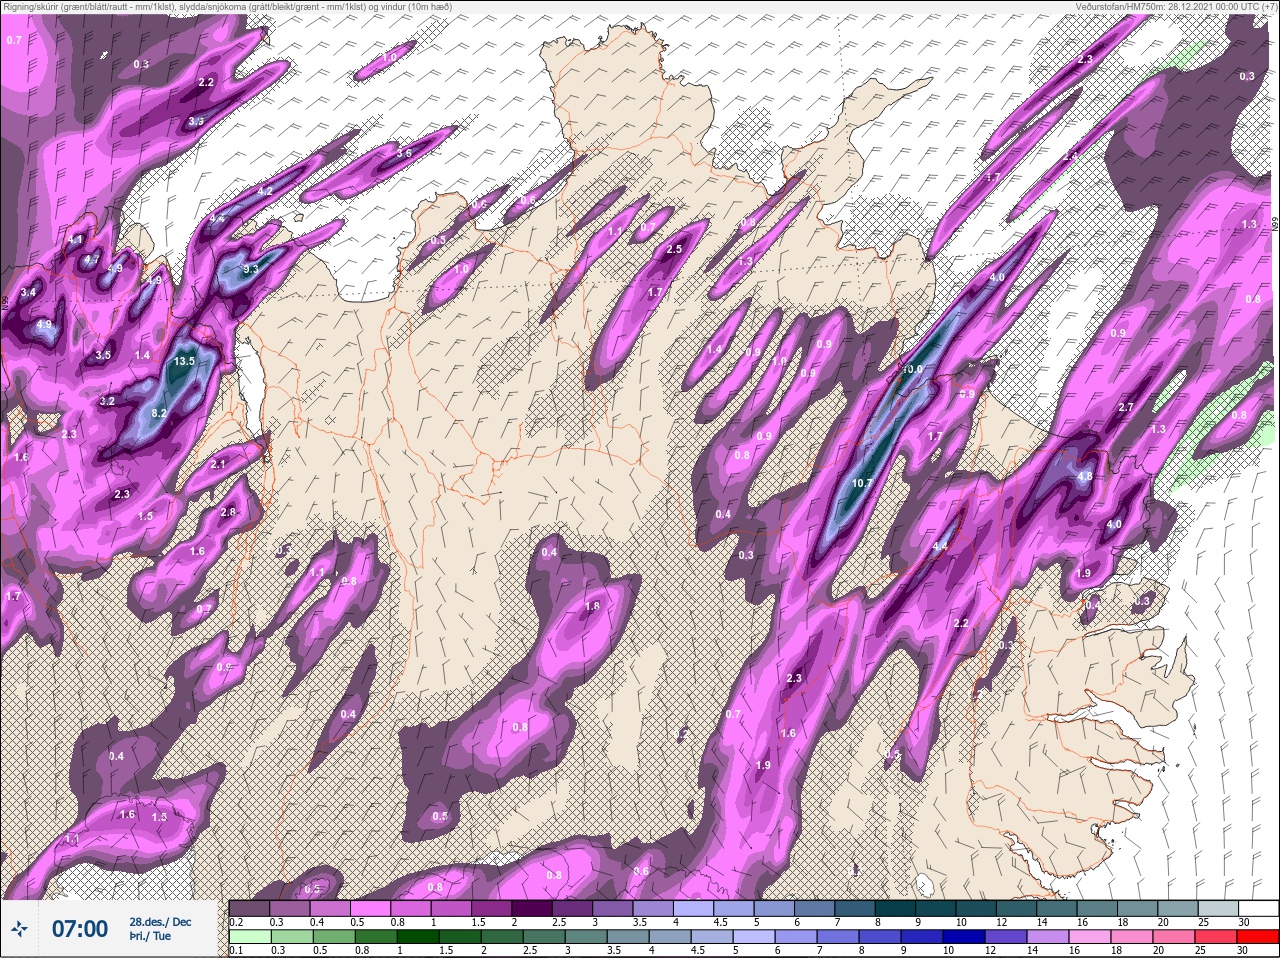Select the 8.2 precipitation value label
The image size is (1280, 958).
point(159,412)
